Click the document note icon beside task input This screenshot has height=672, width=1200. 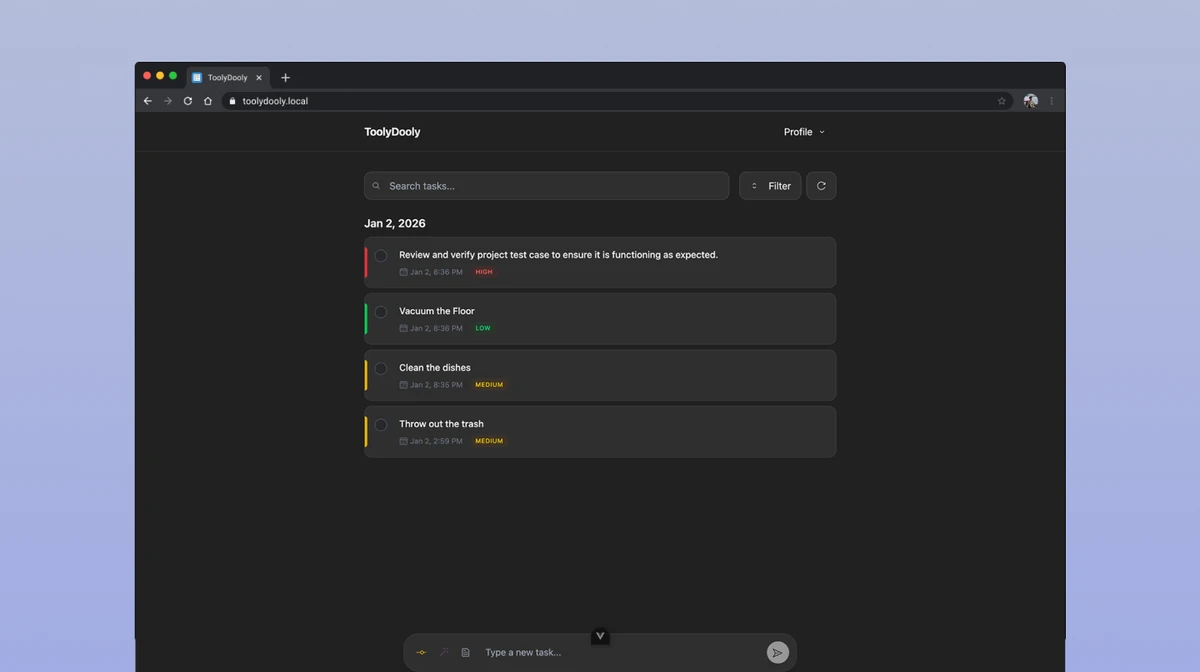pos(465,653)
